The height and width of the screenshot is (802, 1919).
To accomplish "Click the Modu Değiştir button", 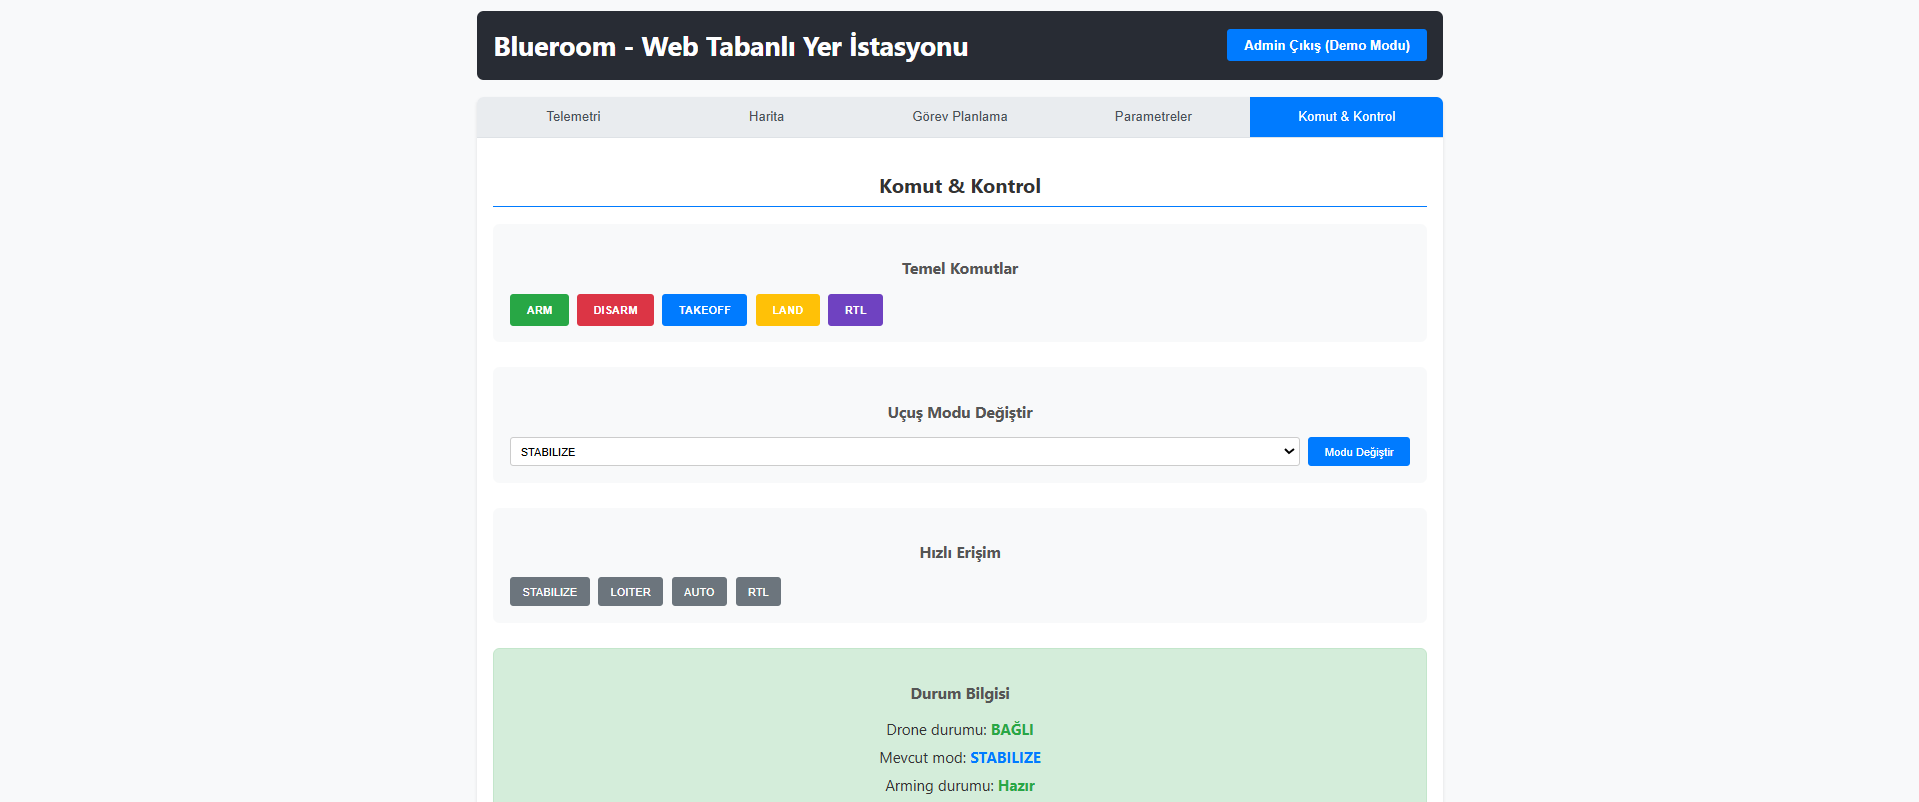I will tap(1358, 452).
